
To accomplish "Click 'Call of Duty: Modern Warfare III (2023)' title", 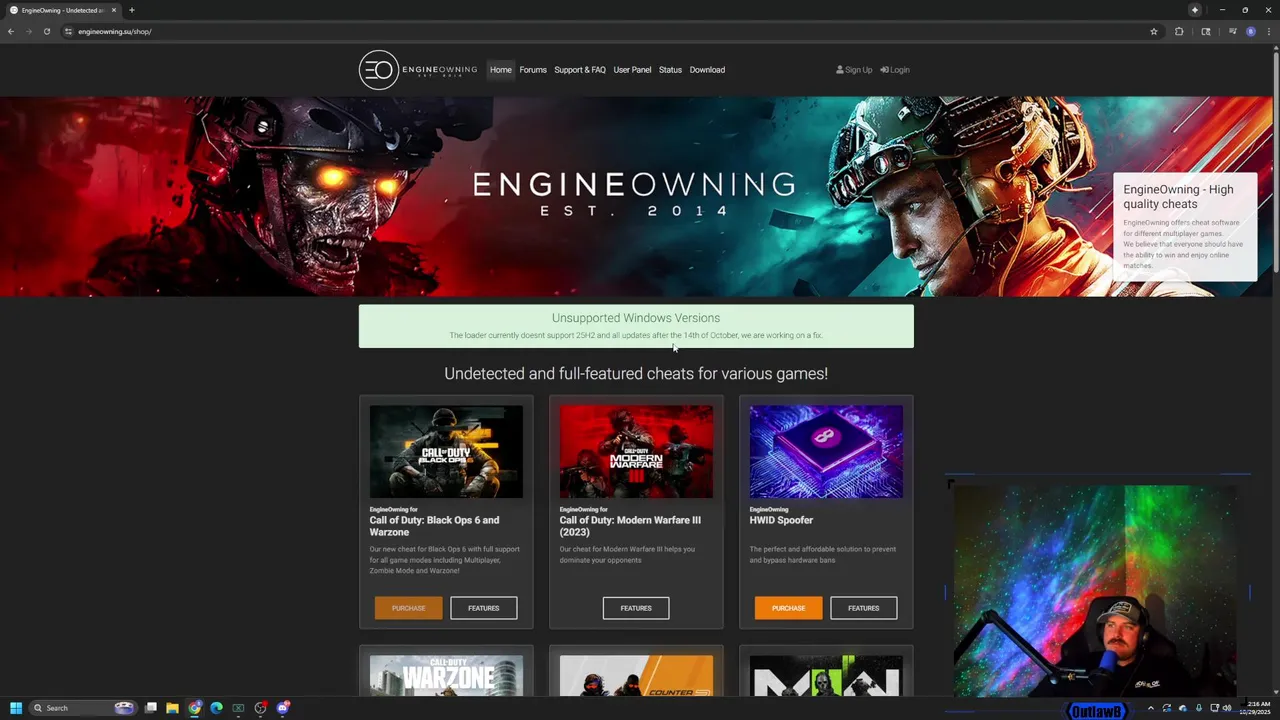I will [630, 526].
